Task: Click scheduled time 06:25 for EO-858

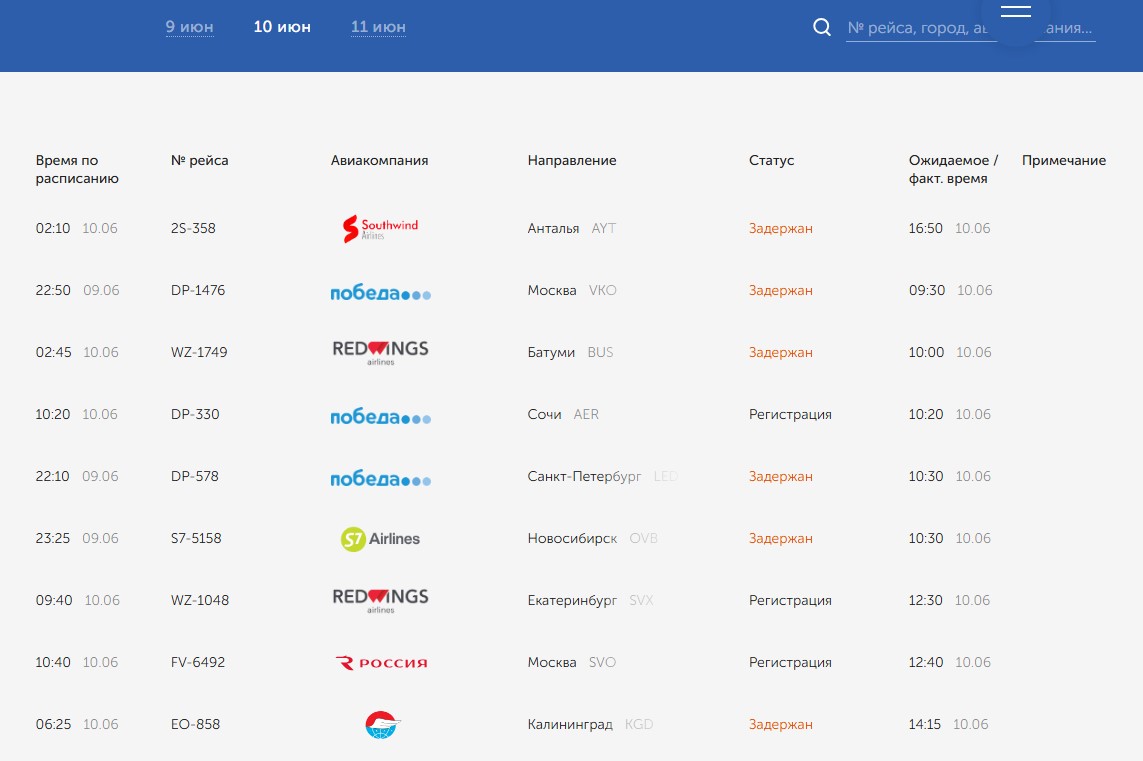Action: [54, 724]
